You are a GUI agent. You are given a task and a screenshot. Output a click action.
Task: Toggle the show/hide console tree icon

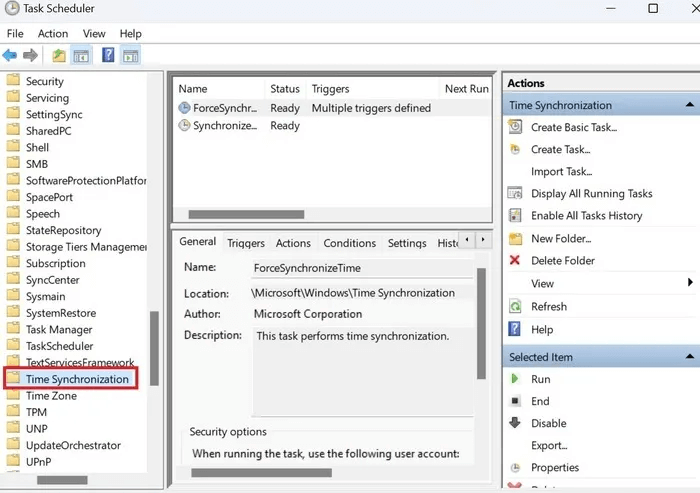click(81, 56)
